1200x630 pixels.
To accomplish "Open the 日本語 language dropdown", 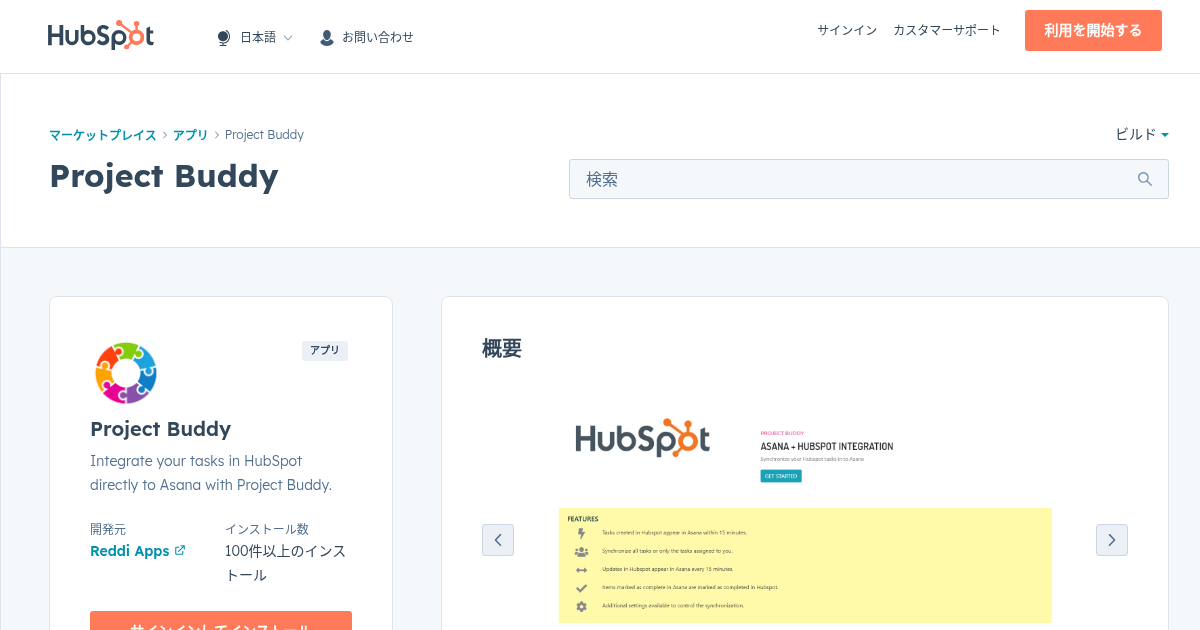I will (x=266, y=37).
